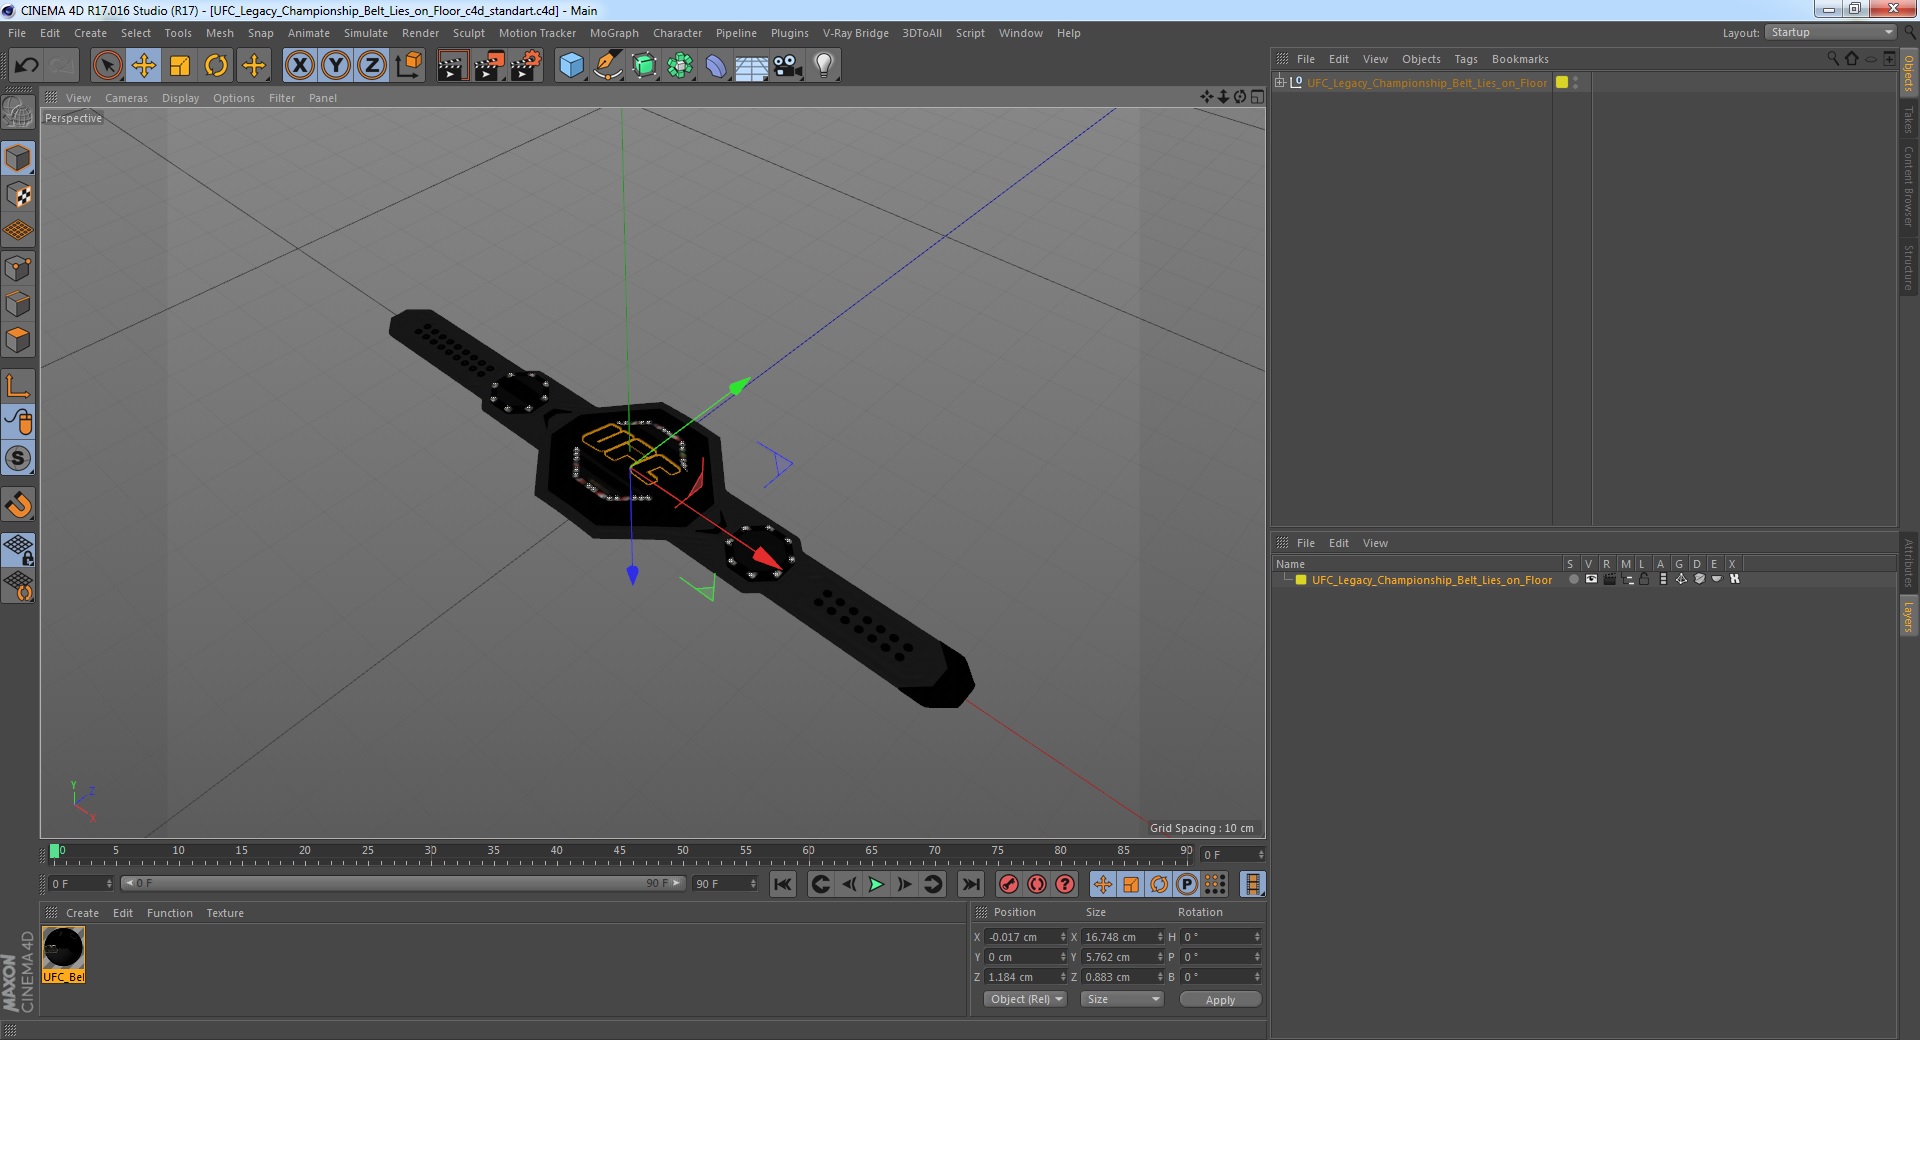
Task: Click the yellow swatch in Layer Manager
Action: point(1301,580)
